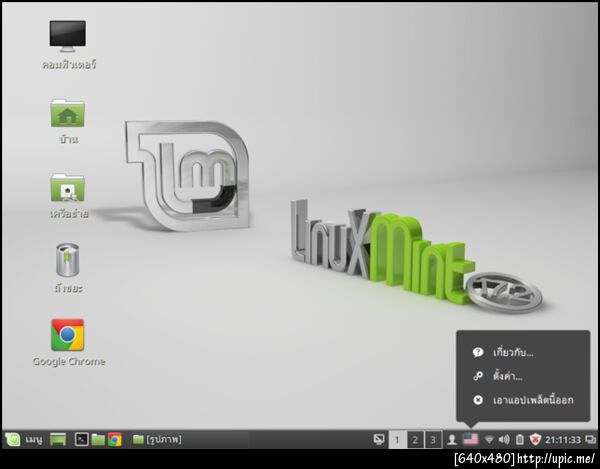This screenshot has width=600, height=469.
Task: Launch Terminal from the panel
Action: point(82,440)
